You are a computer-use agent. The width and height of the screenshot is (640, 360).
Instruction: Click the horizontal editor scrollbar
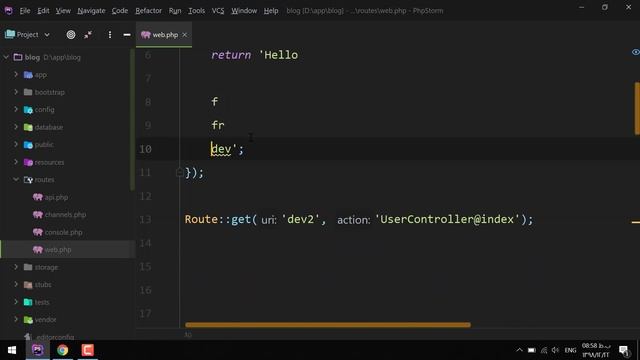[327, 325]
